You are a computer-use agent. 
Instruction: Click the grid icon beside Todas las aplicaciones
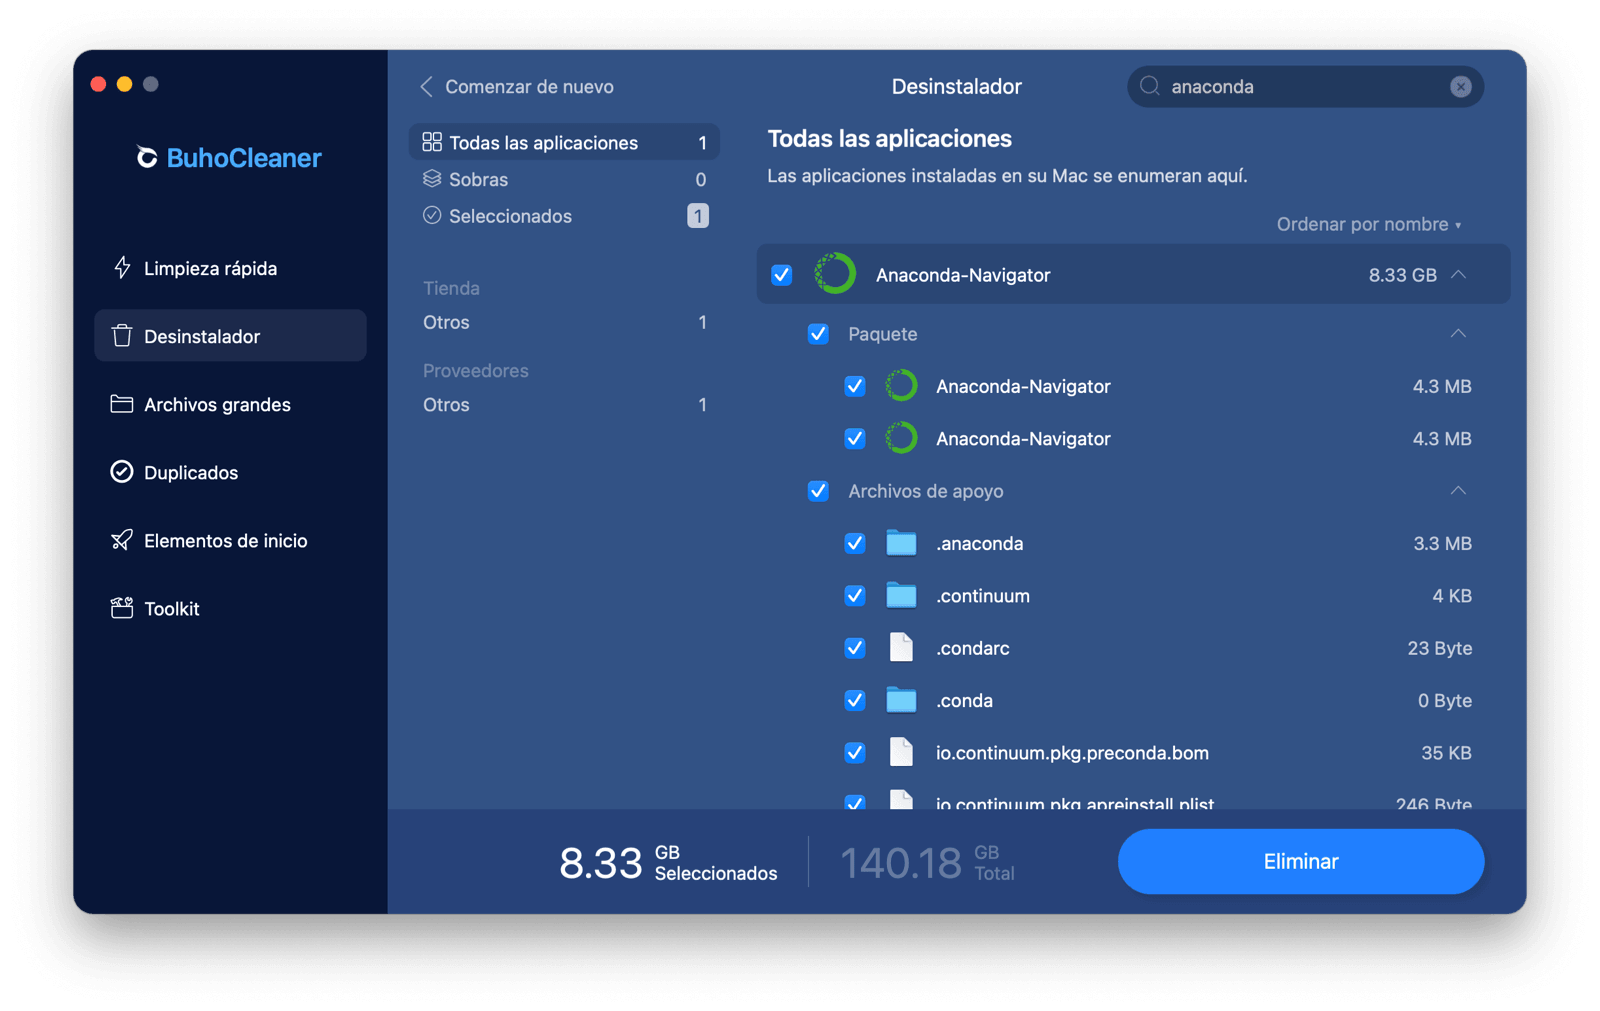click(432, 142)
